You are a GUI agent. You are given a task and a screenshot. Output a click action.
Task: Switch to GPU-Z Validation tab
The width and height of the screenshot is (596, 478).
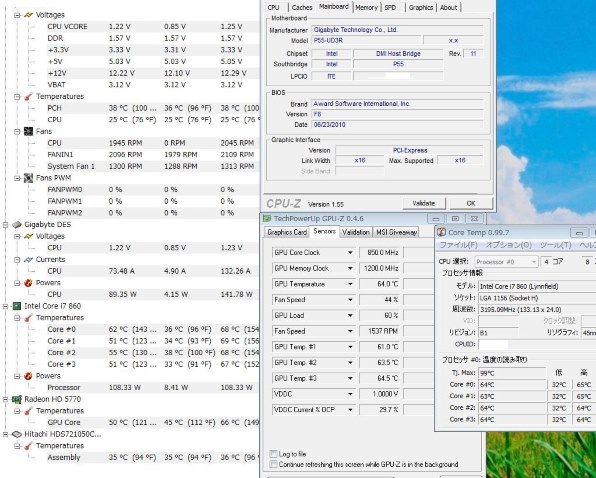[x=355, y=232]
